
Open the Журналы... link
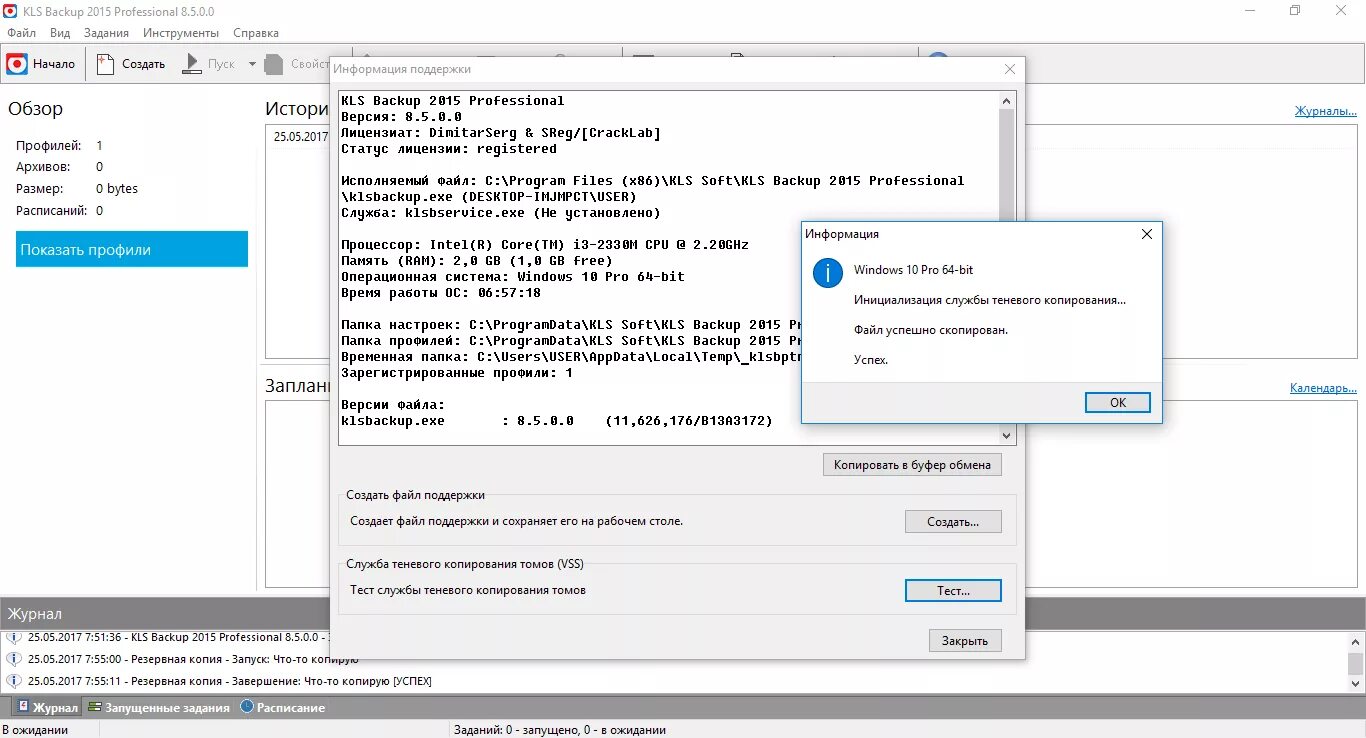pyautogui.click(x=1325, y=111)
